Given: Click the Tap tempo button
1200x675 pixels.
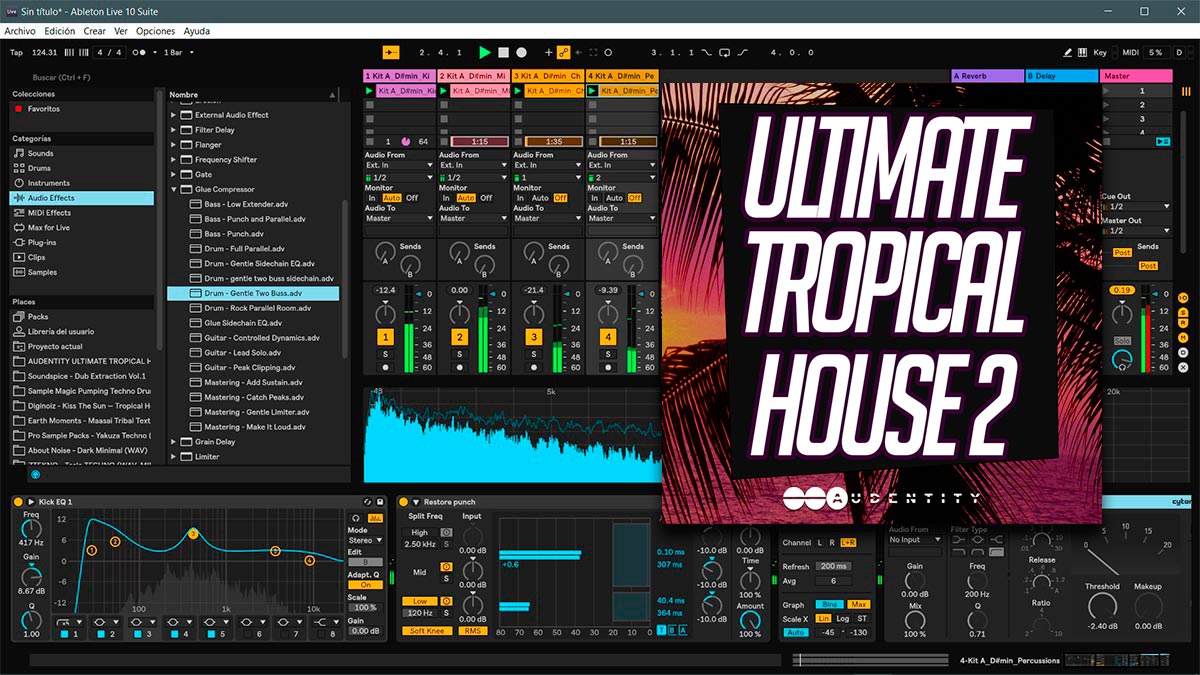Looking at the screenshot, I should [16, 52].
